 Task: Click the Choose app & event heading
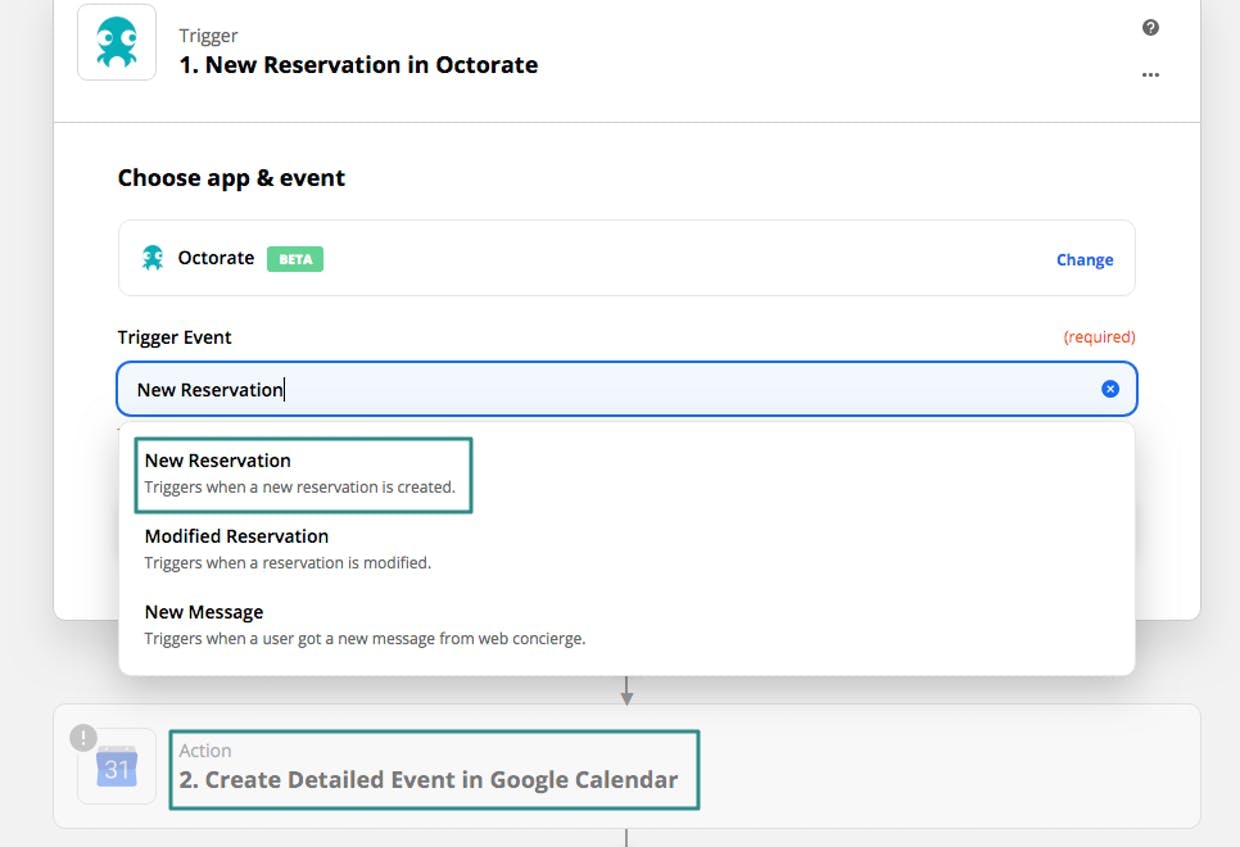pos(231,178)
